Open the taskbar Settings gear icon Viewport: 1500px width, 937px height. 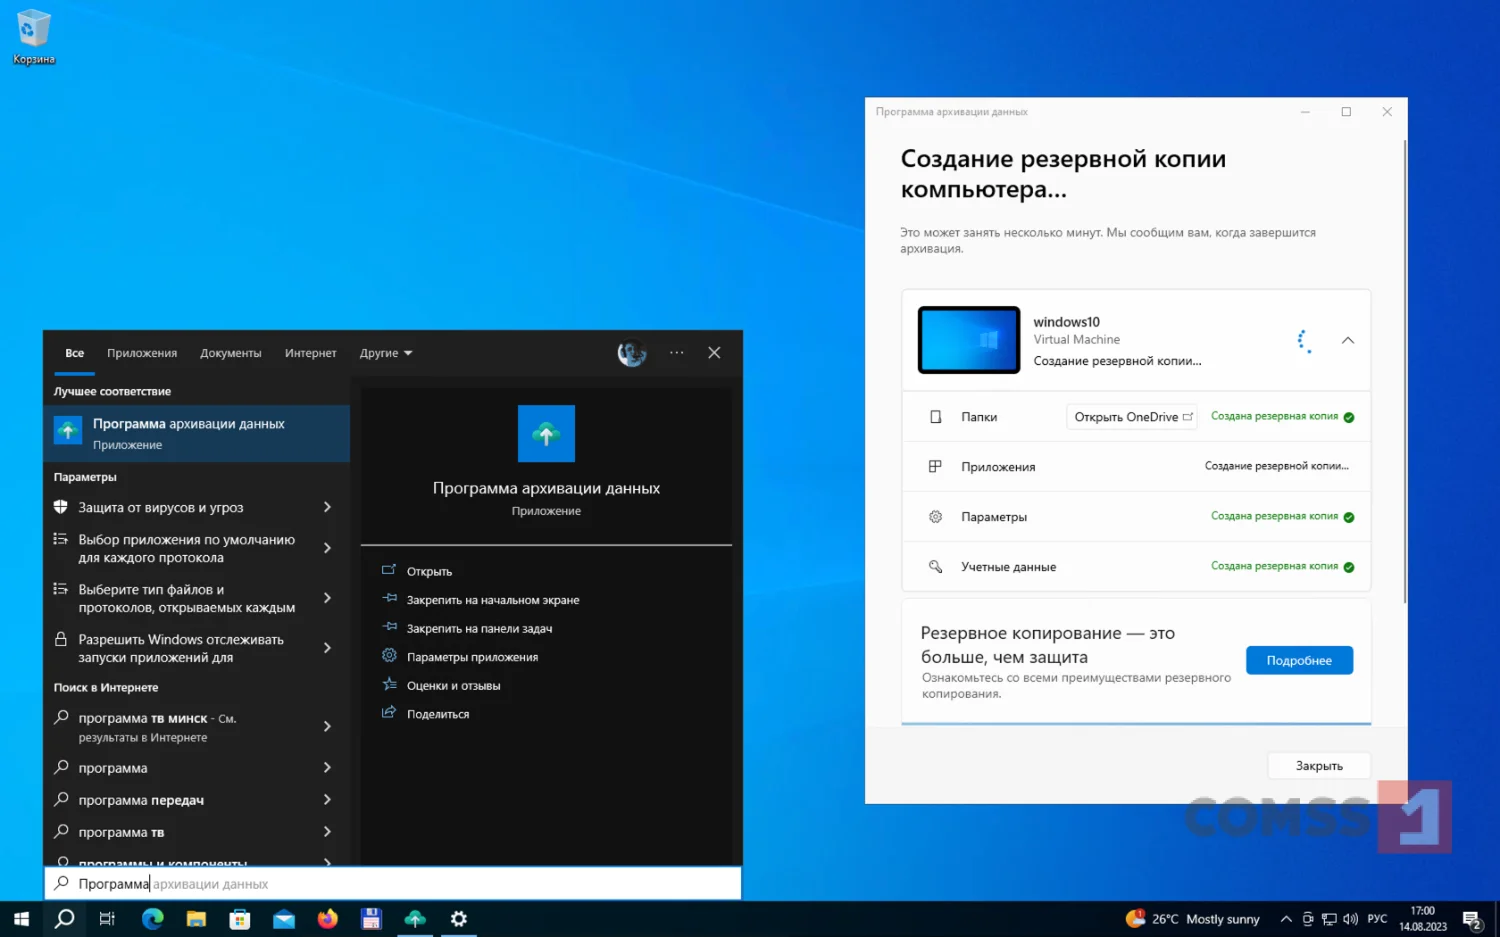(459, 919)
